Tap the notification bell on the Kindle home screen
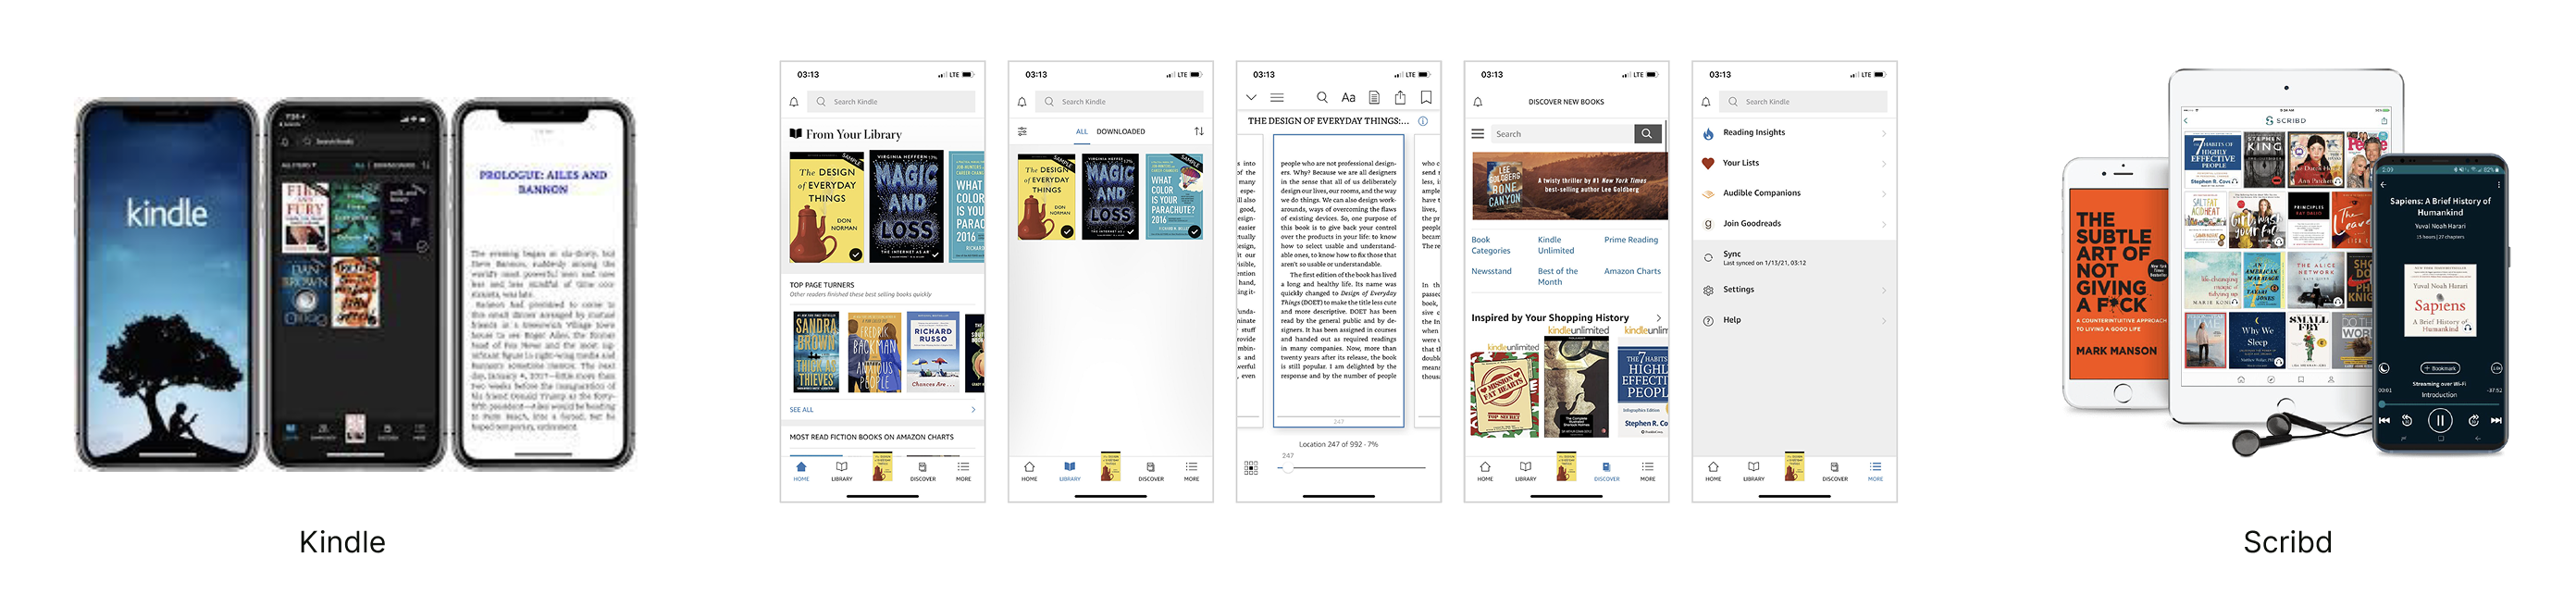2576x607 pixels. (794, 102)
